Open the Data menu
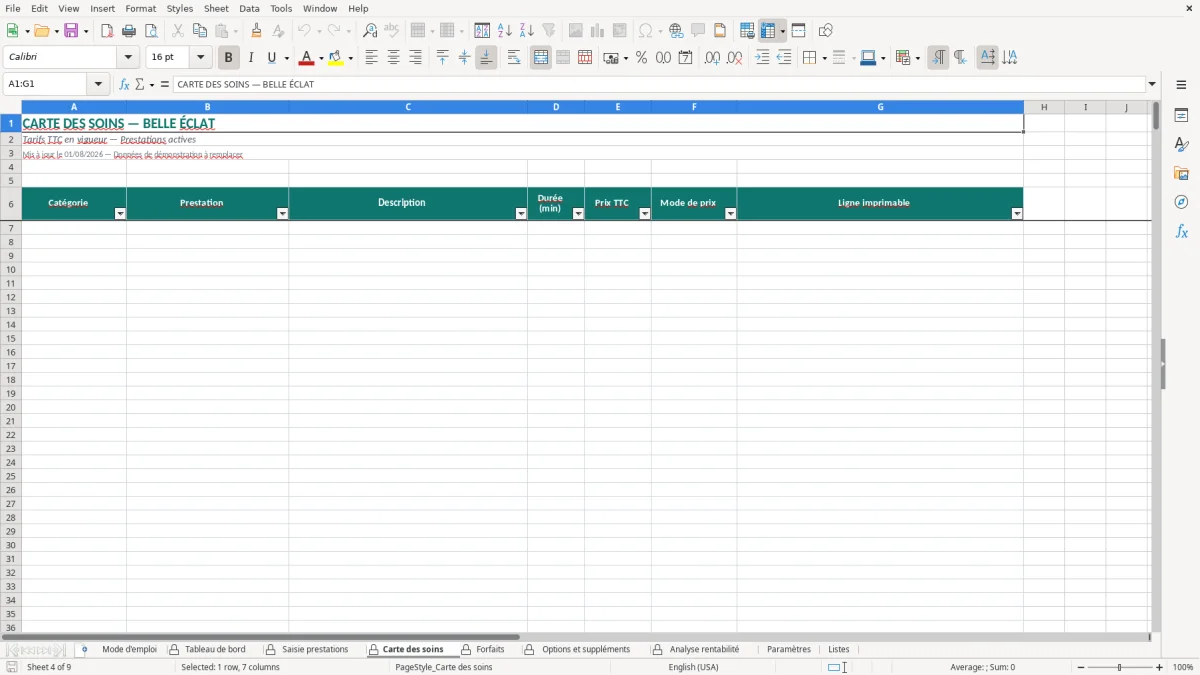Screen dimensions: 1200x675 tap(249, 8)
